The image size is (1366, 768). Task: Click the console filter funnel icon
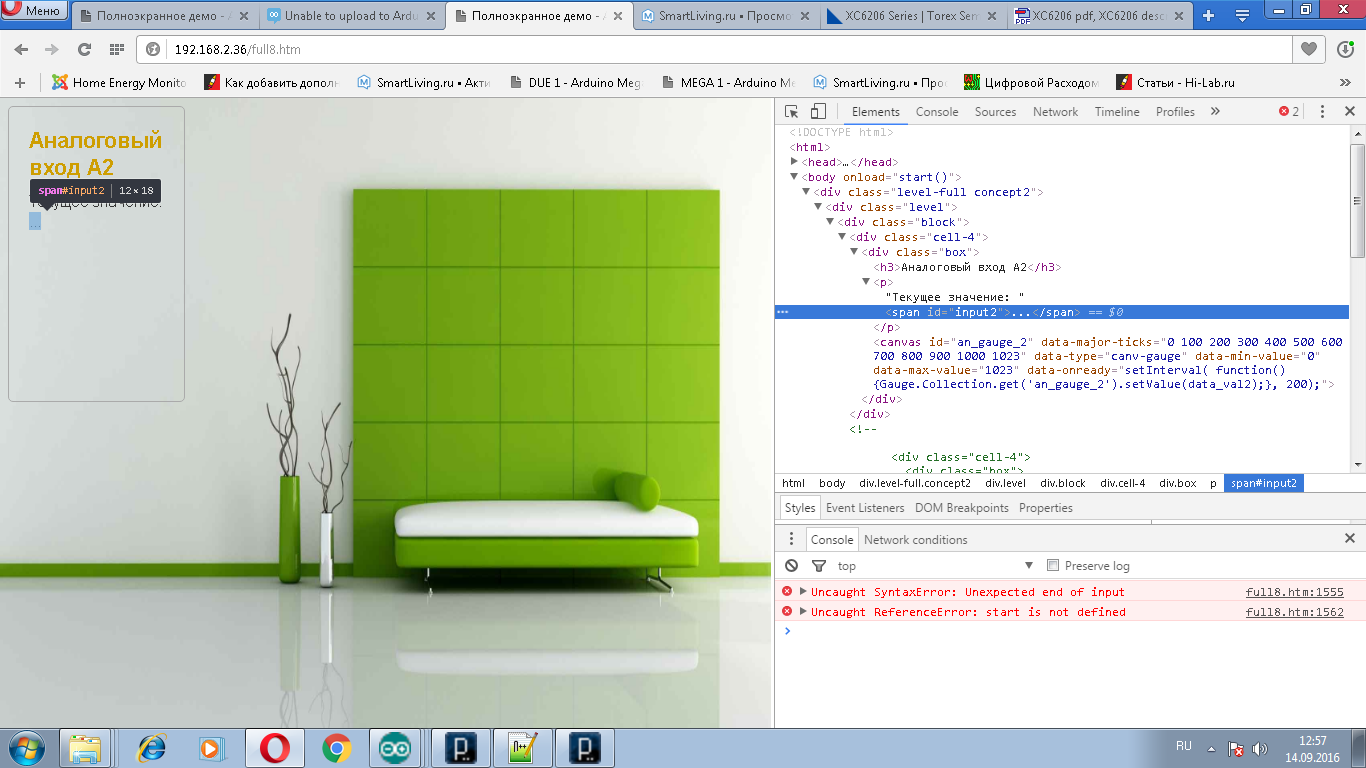[x=818, y=566]
